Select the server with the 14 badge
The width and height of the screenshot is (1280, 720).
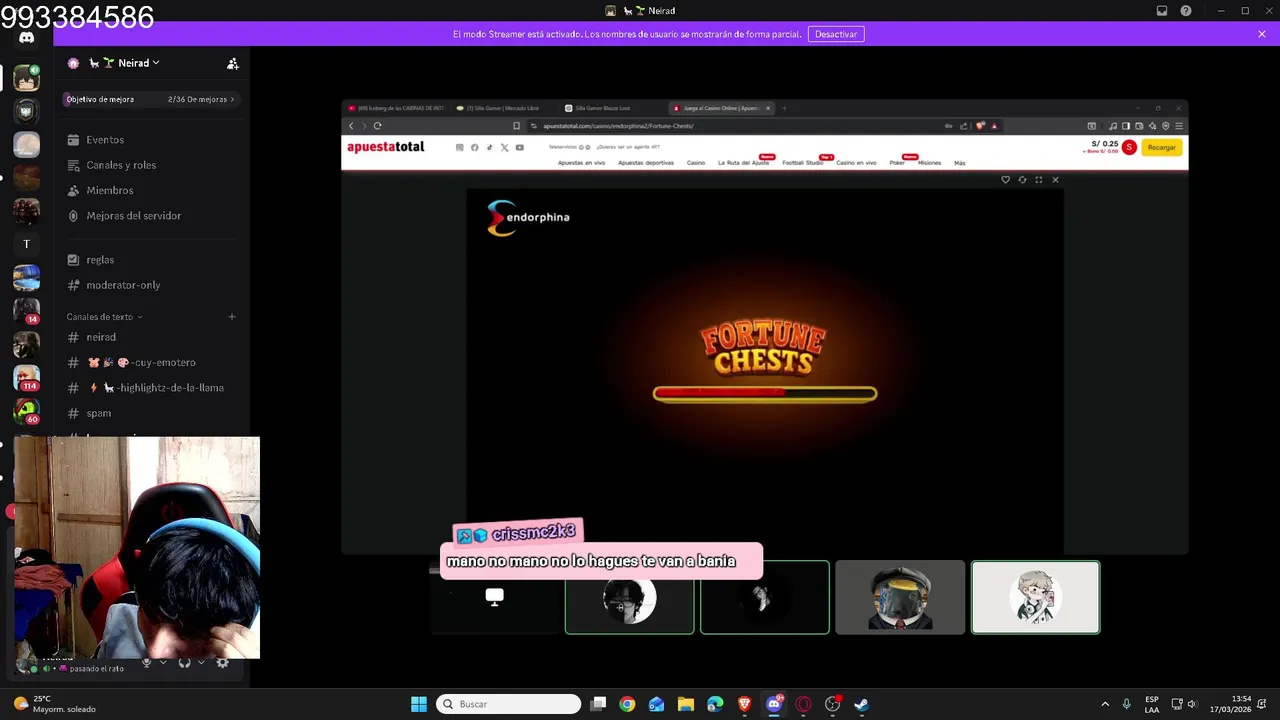tap(26, 311)
